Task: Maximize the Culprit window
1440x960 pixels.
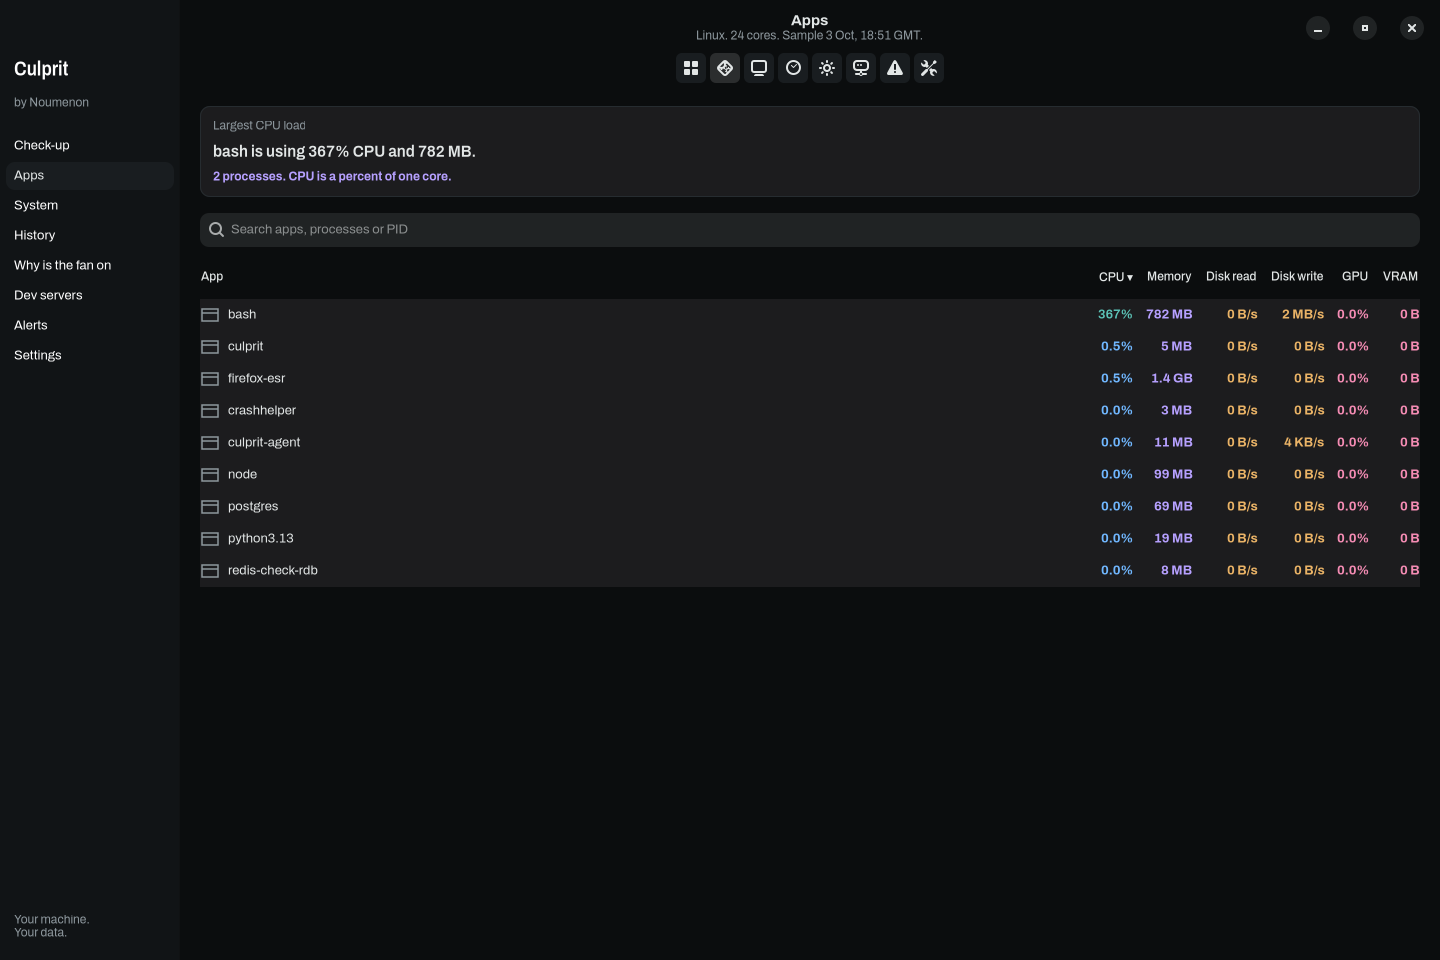Action: (x=1365, y=28)
